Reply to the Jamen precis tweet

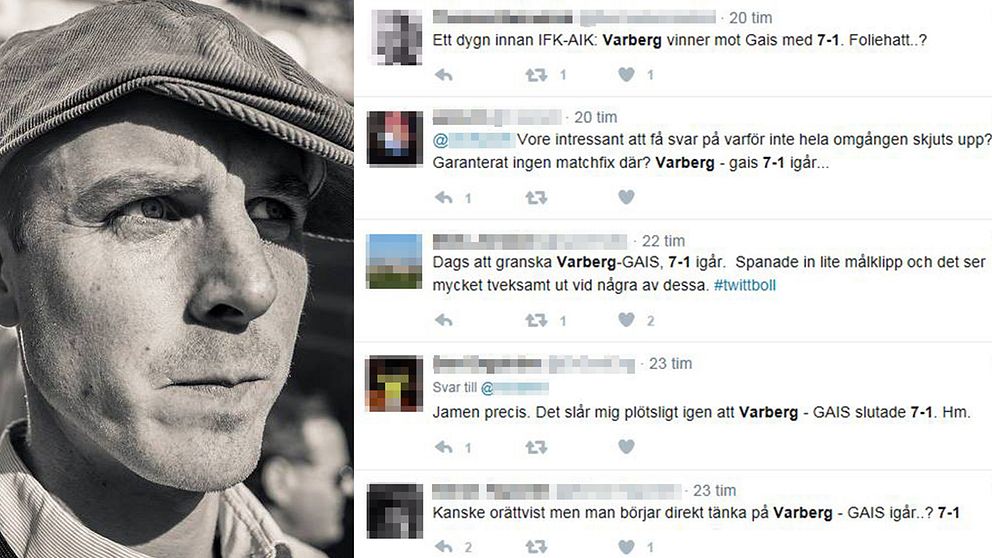point(444,447)
